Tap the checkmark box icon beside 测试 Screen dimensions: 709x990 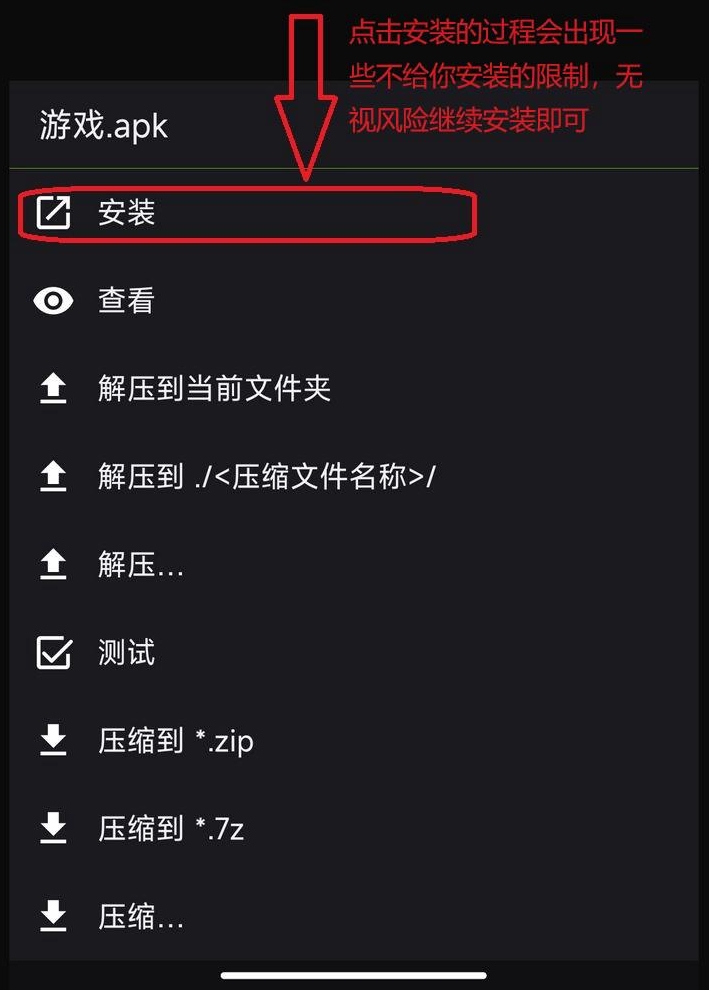point(54,652)
